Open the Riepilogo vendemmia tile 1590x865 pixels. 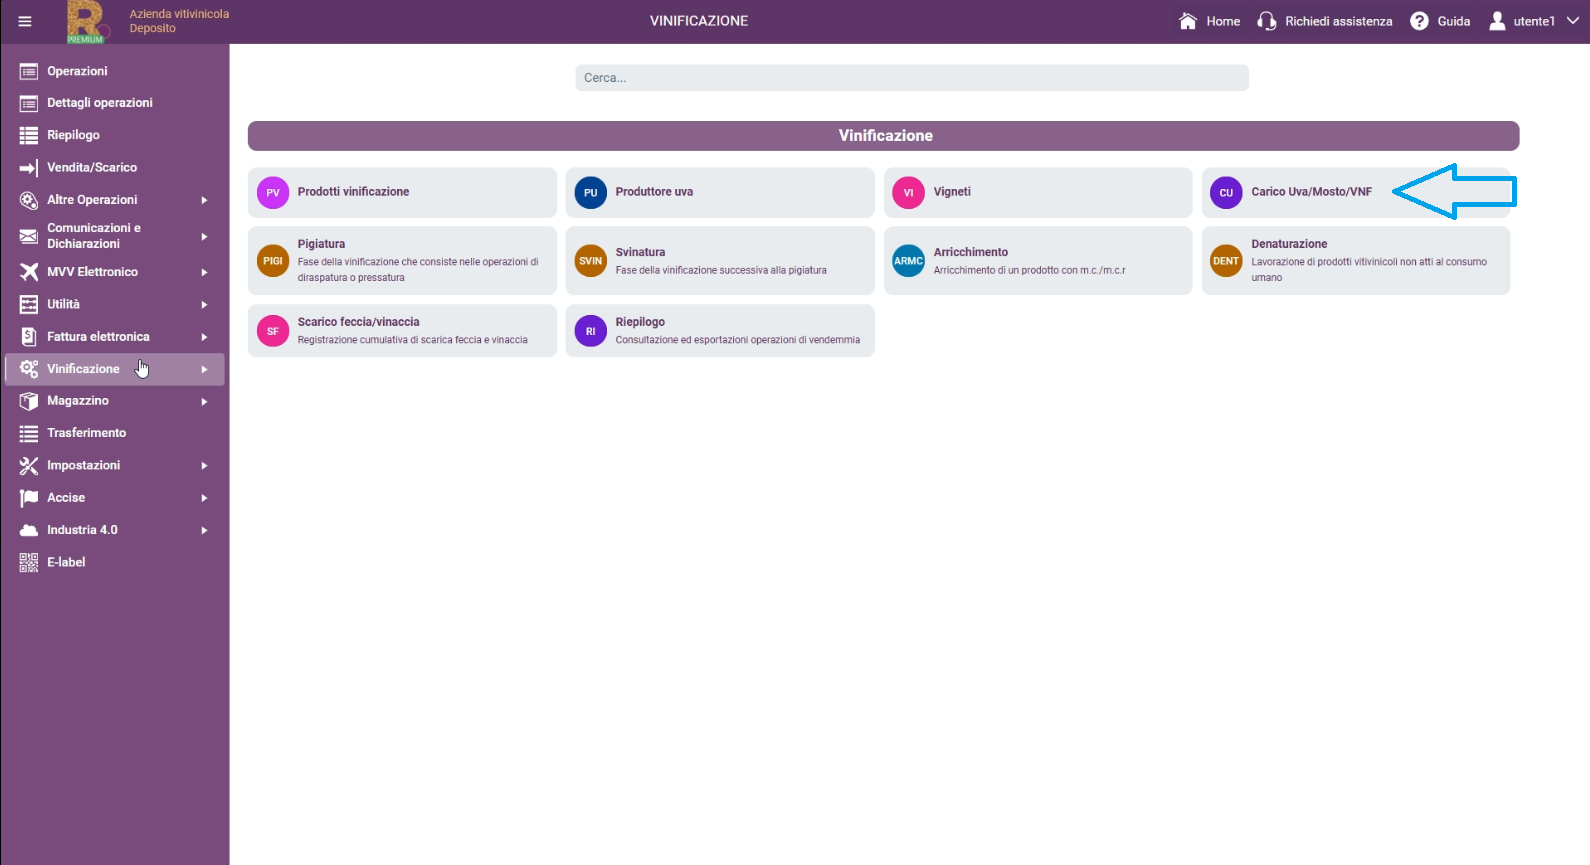pos(720,331)
